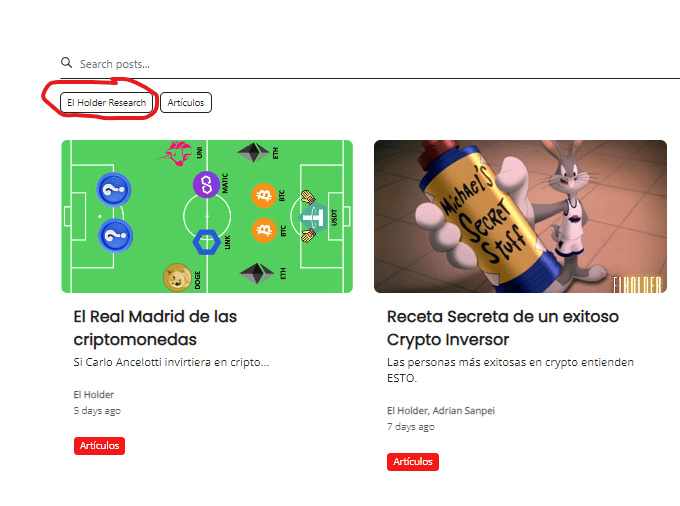680x506 pixels.
Task: Click the blue LINK hexagon icon
Action: tap(206, 242)
